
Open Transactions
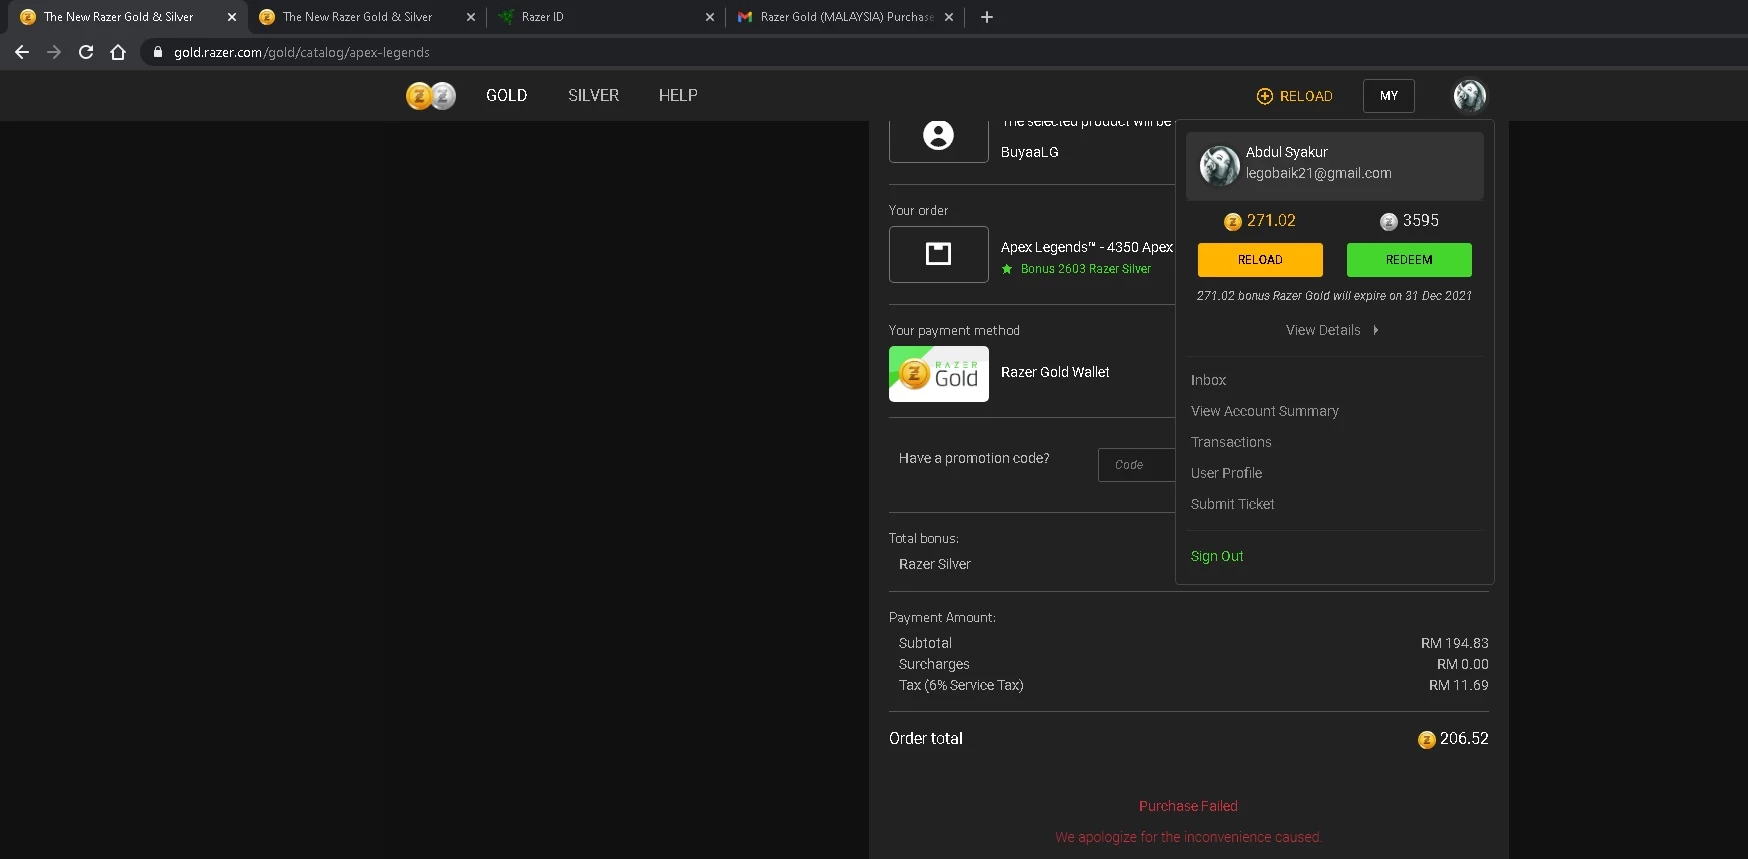[x=1231, y=442]
